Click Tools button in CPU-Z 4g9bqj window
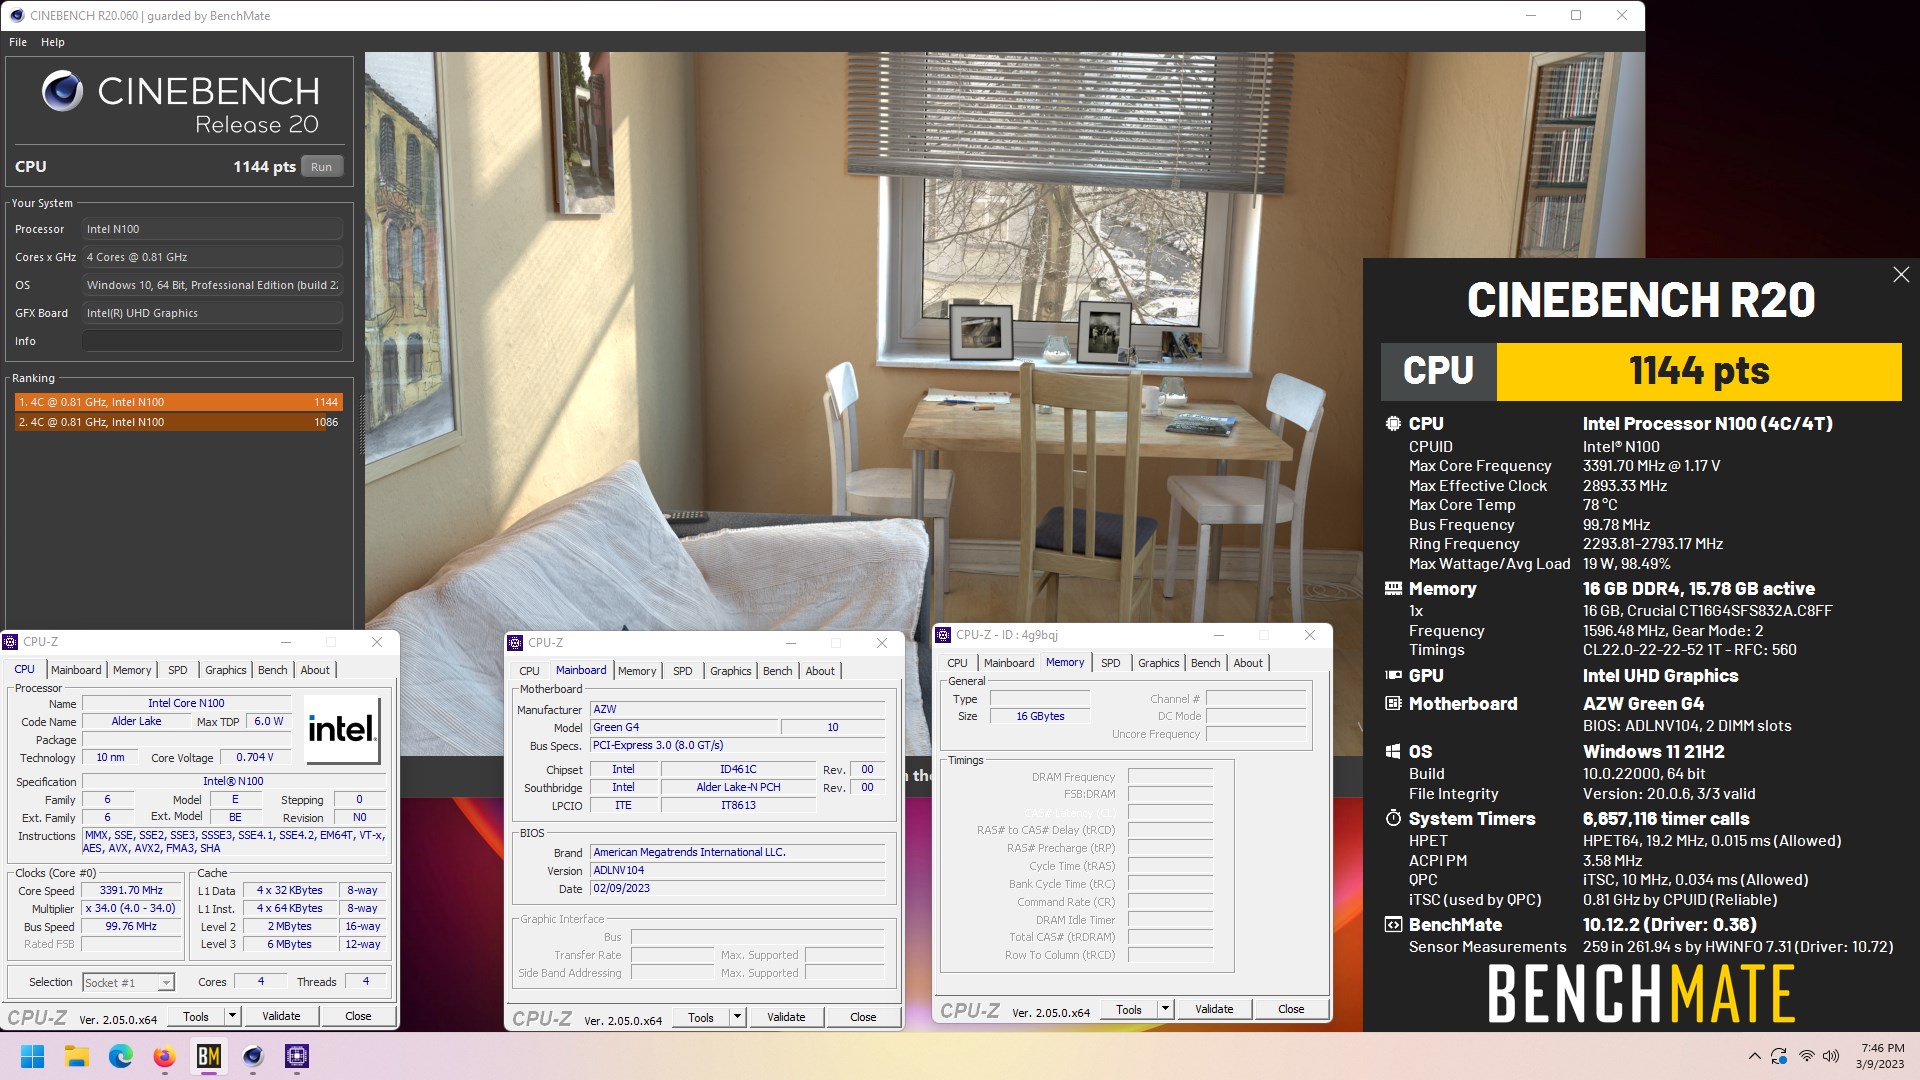 pos(1129,1009)
